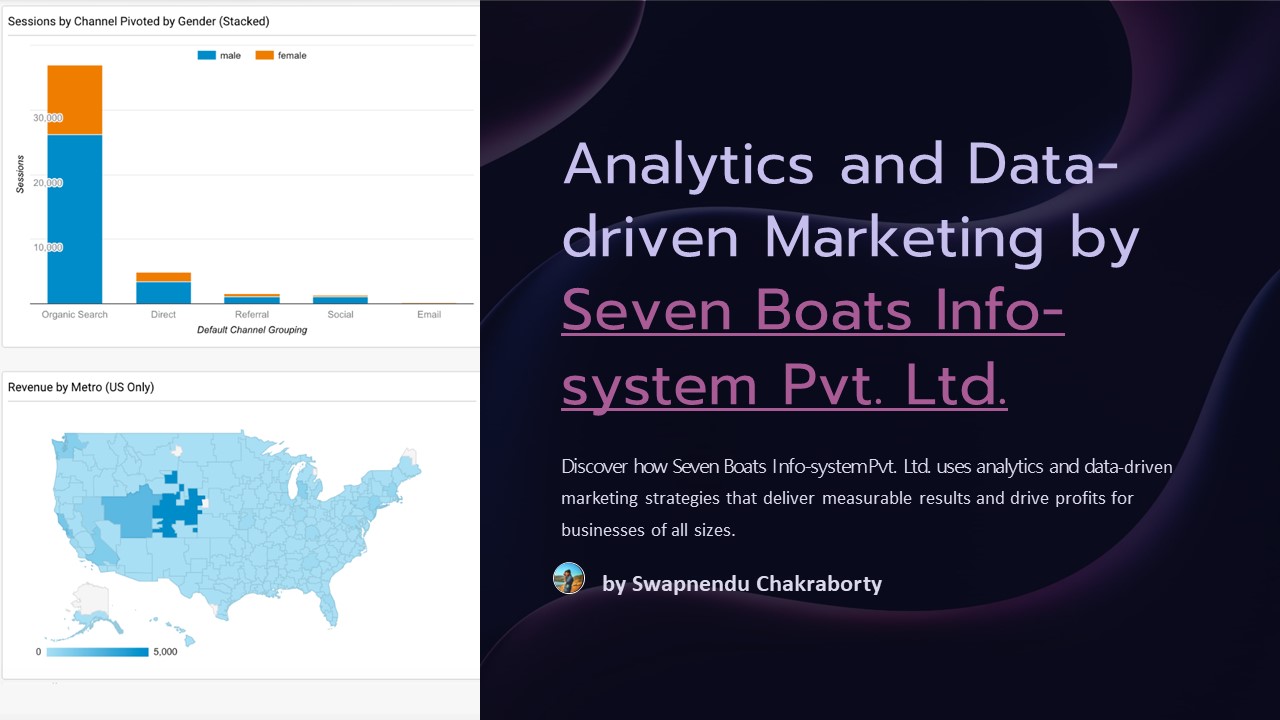Click the Social channel bar
Image resolution: width=1280 pixels, height=720 pixels.
[340, 299]
